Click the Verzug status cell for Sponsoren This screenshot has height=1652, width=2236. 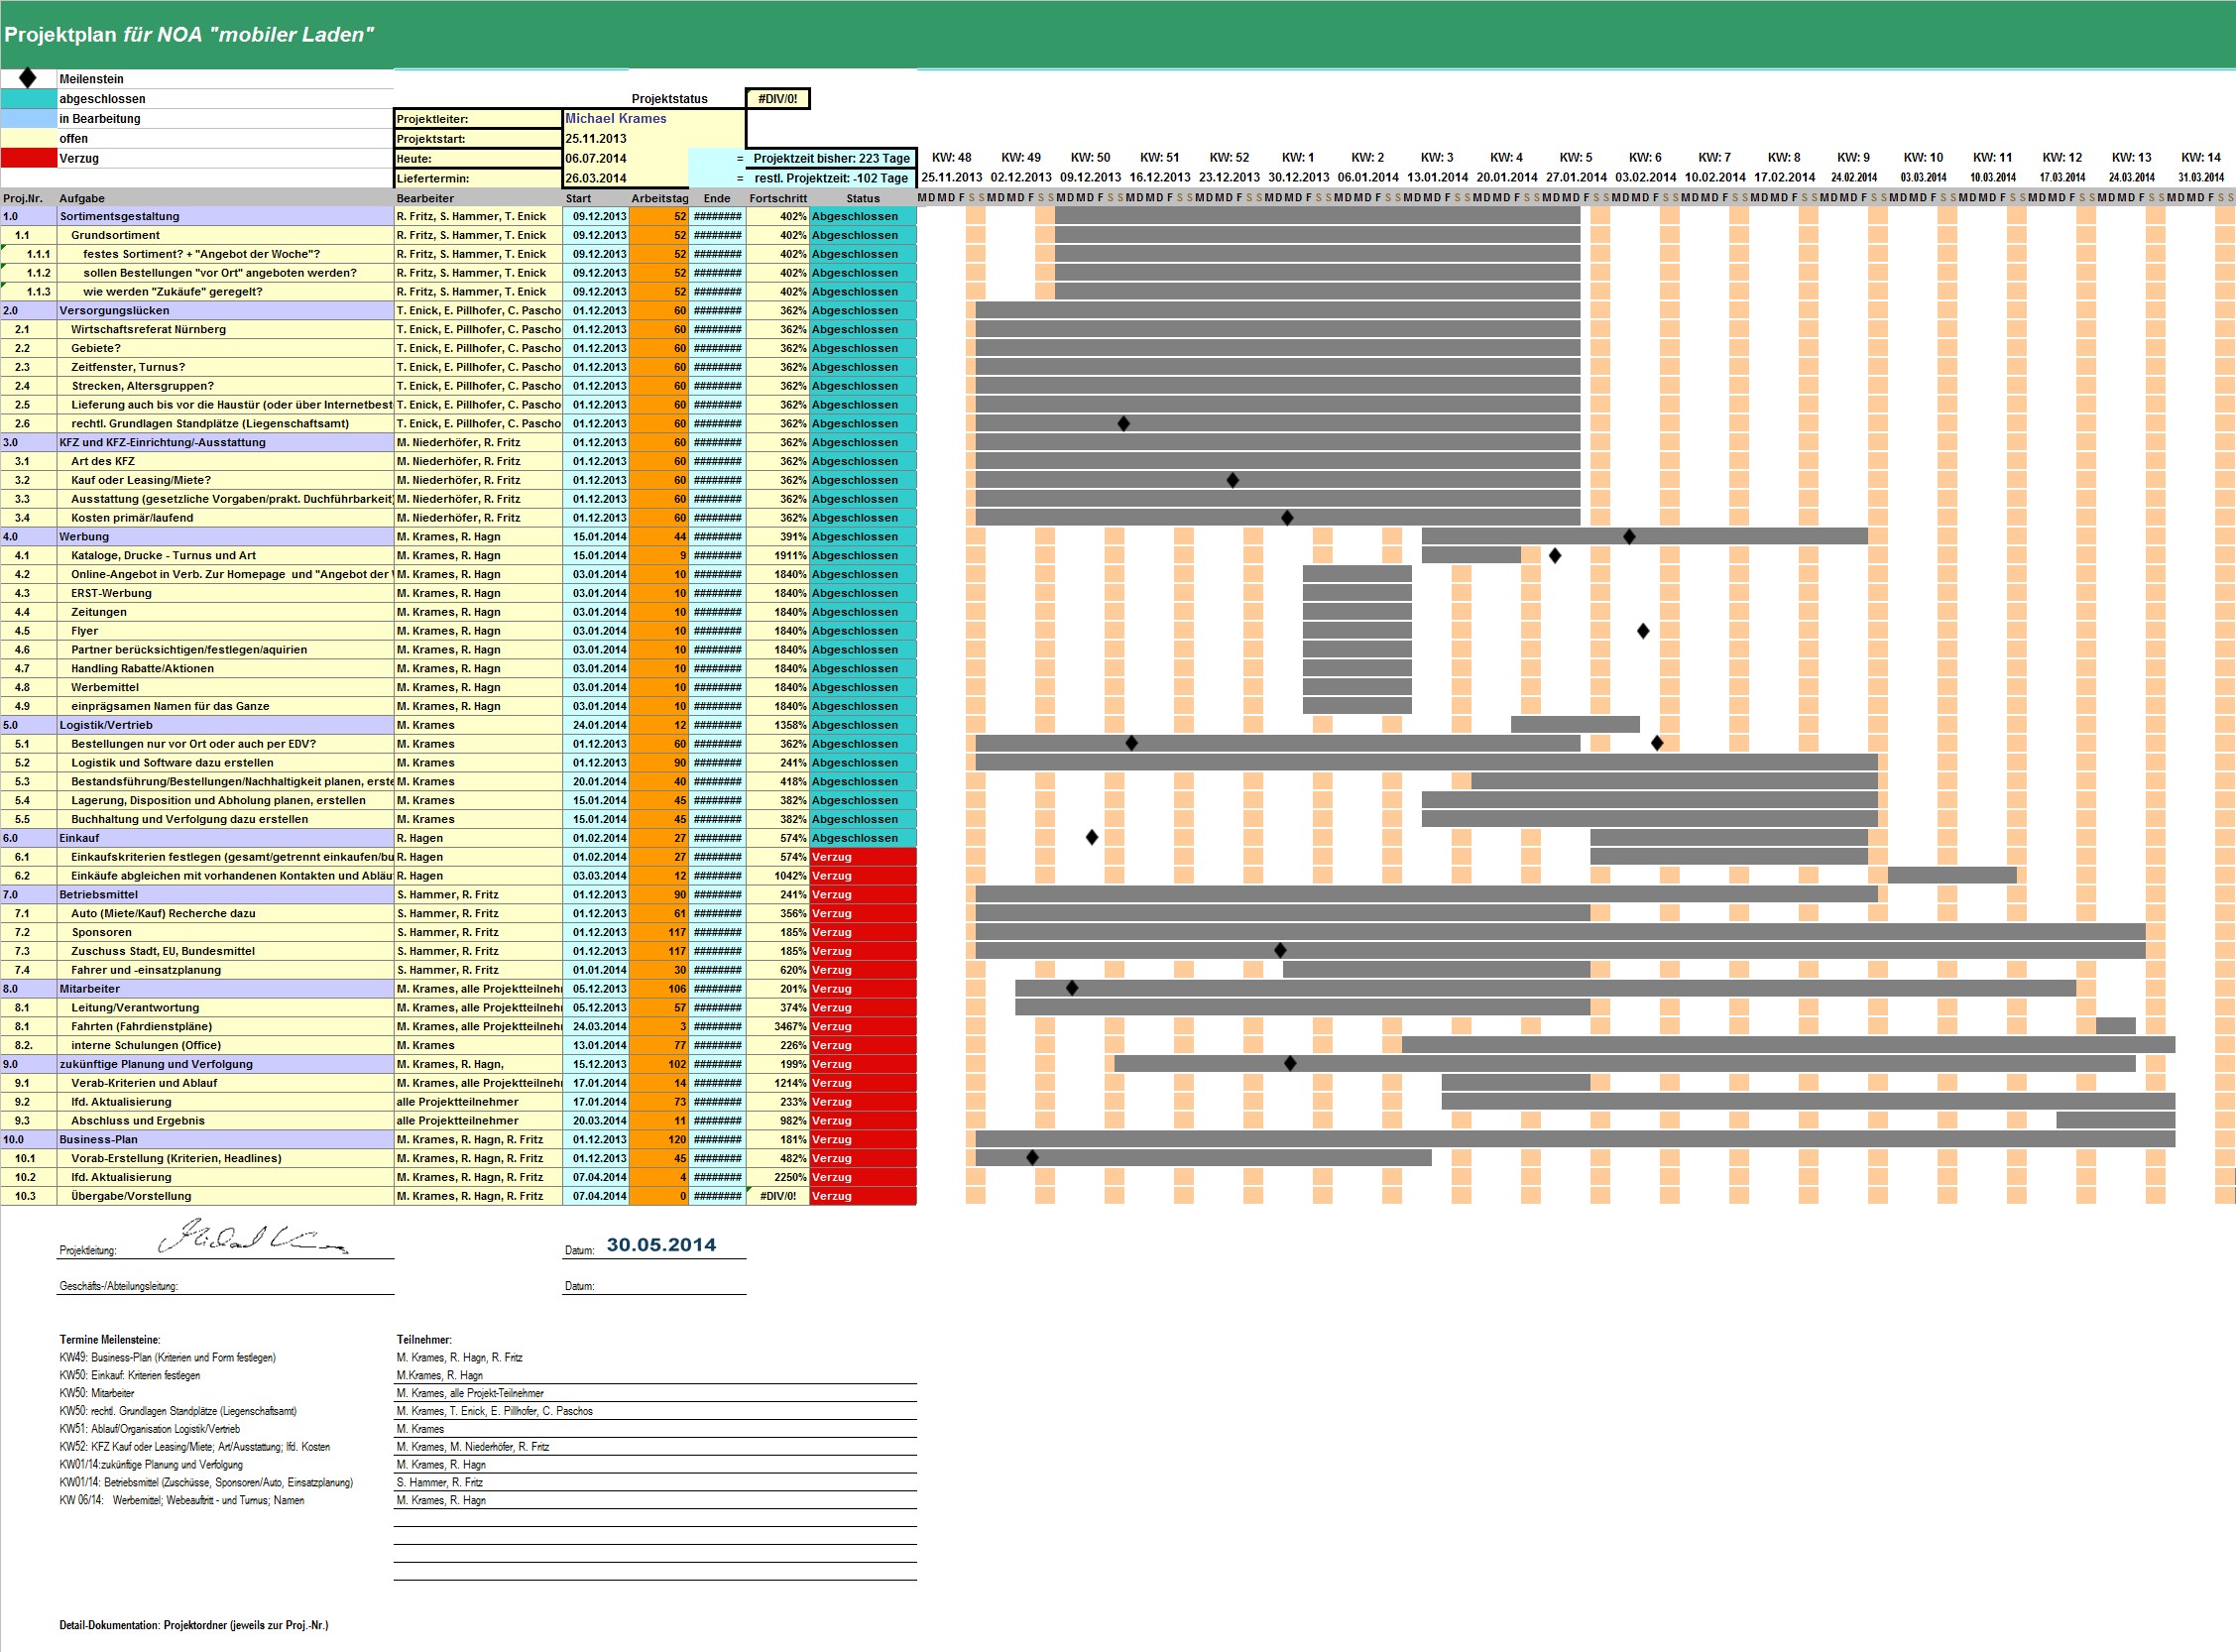point(862,932)
